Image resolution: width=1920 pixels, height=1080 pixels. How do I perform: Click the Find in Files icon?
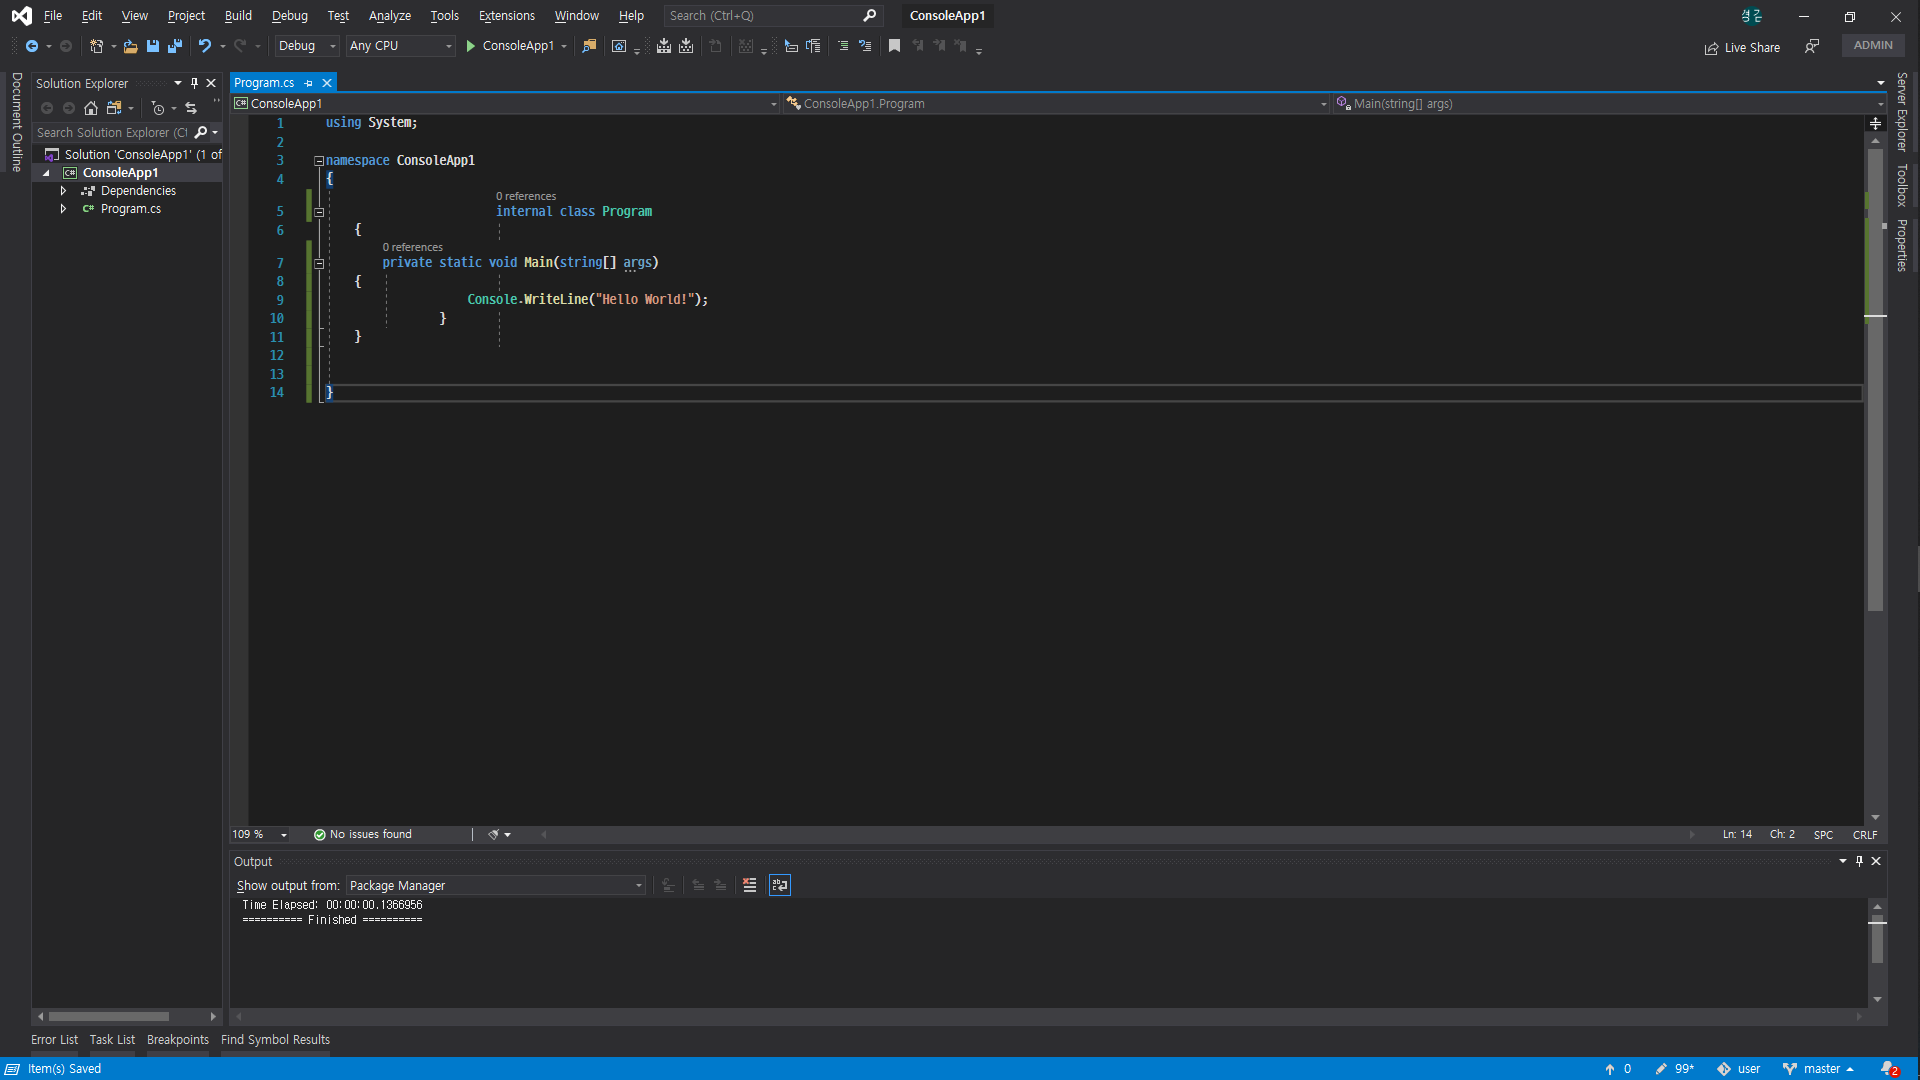(589, 46)
